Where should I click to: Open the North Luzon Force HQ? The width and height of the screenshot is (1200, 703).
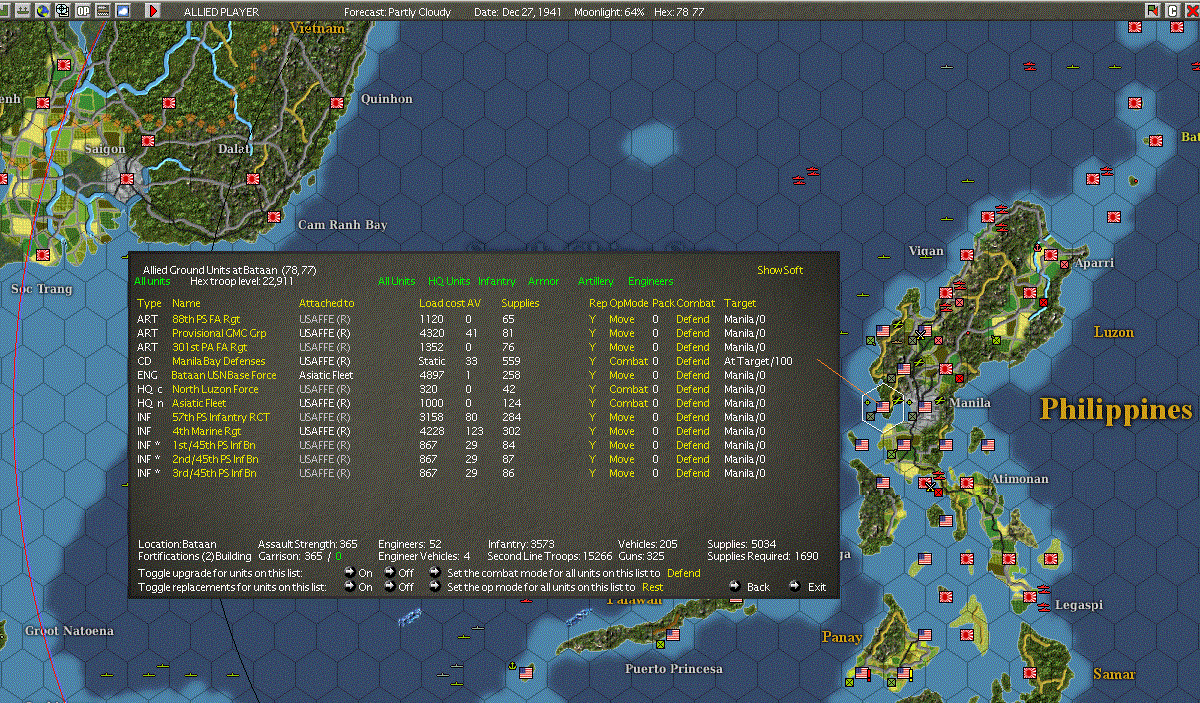(x=214, y=389)
